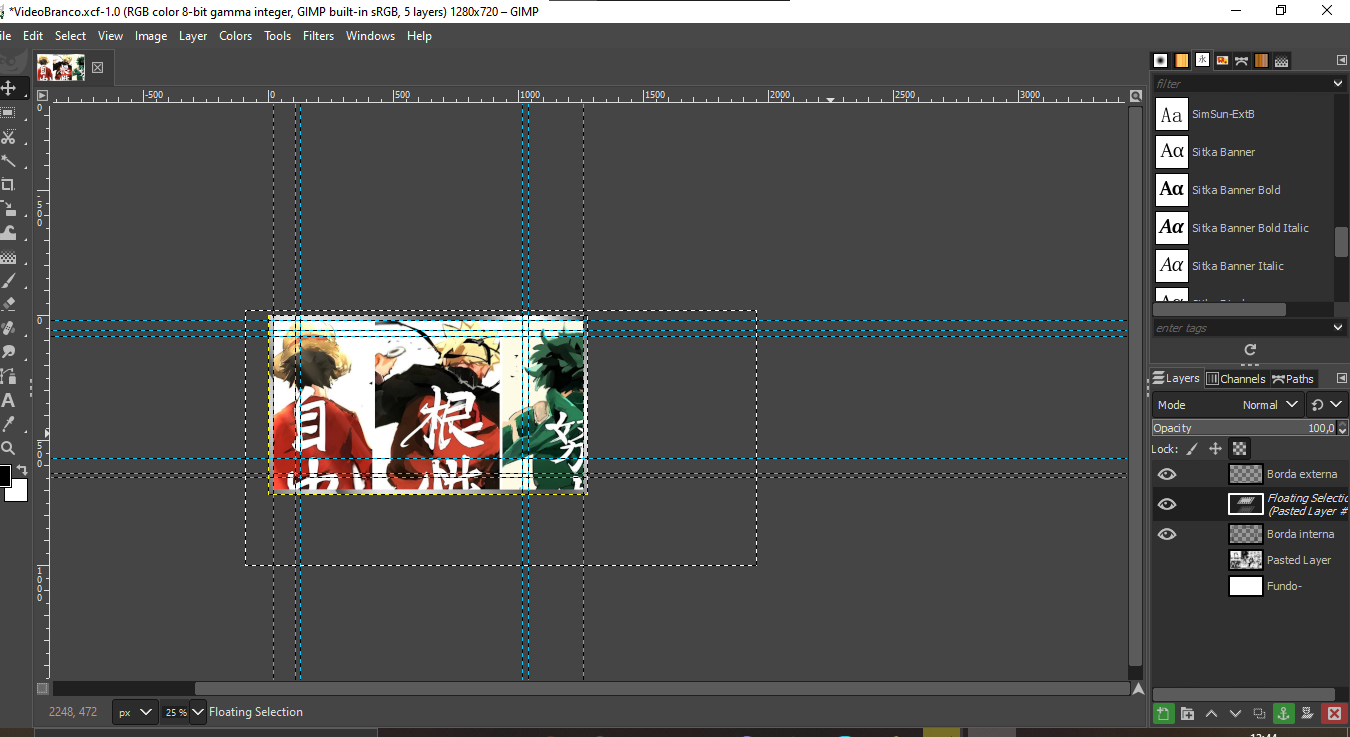Viewport: 1350px width, 737px height.
Task: Switch to the Channels tab
Action: [x=1236, y=379]
